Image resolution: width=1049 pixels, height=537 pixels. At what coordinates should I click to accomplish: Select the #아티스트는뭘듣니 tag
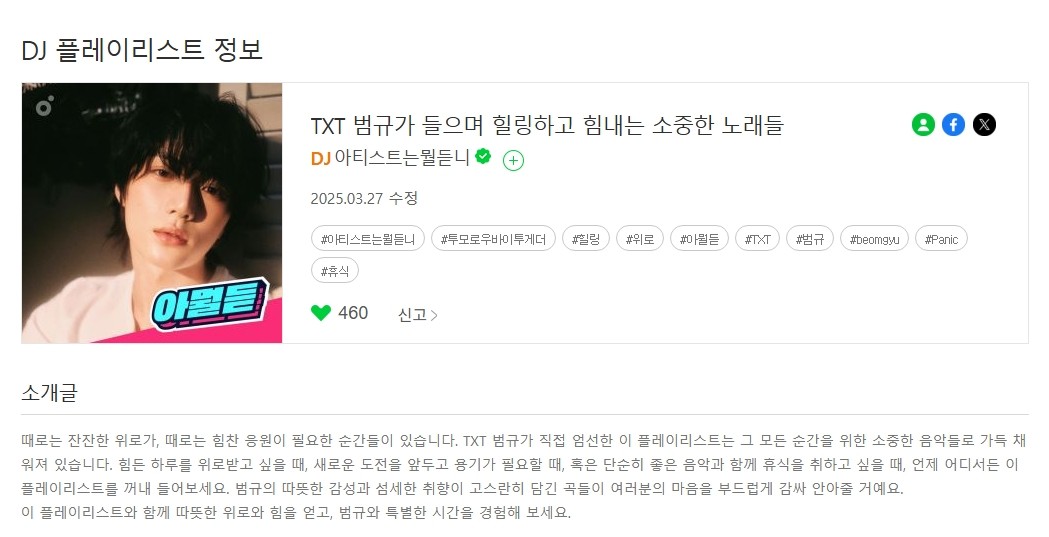click(368, 239)
